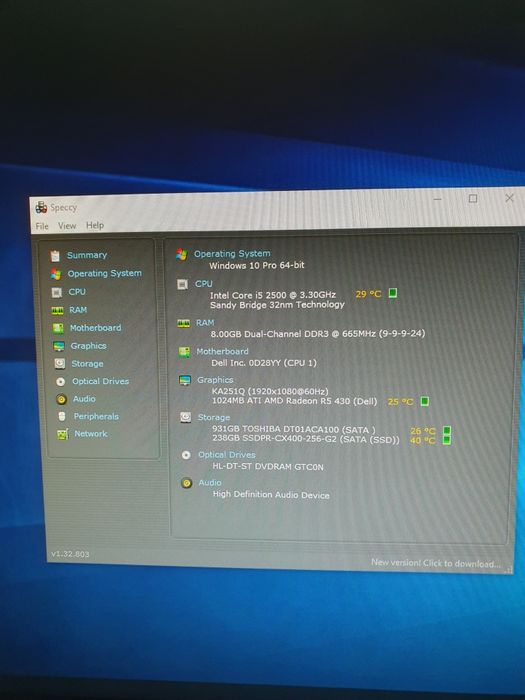The height and width of the screenshot is (700, 525).
Task: Click the Operating System heading link in summary
Action: (232, 254)
